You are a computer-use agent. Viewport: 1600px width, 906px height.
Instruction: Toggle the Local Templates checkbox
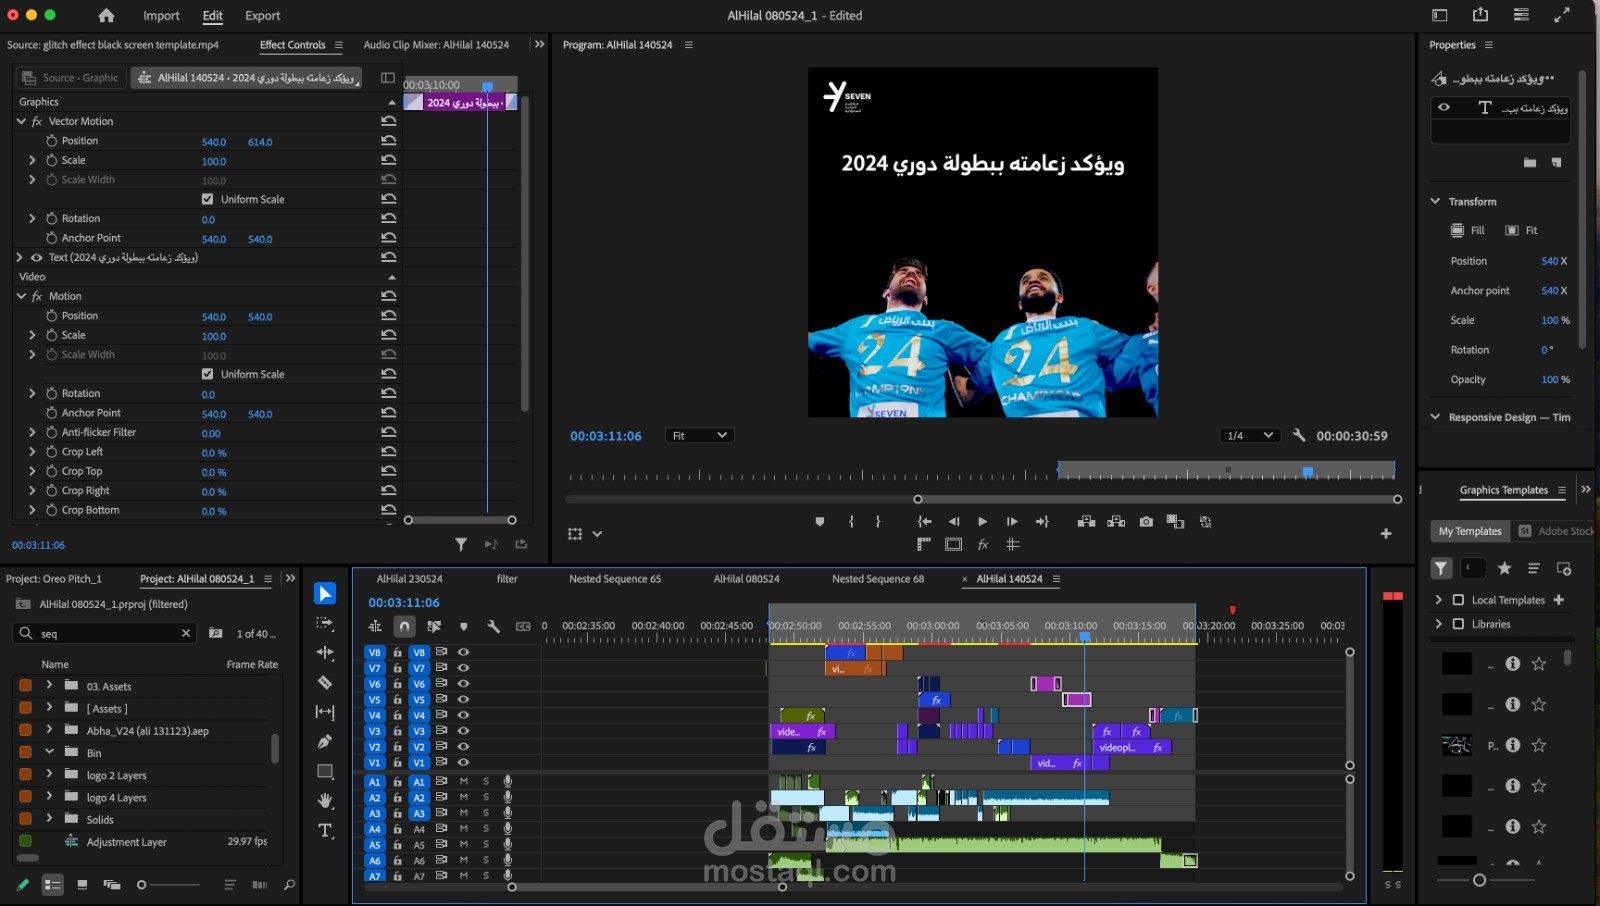coord(1458,600)
